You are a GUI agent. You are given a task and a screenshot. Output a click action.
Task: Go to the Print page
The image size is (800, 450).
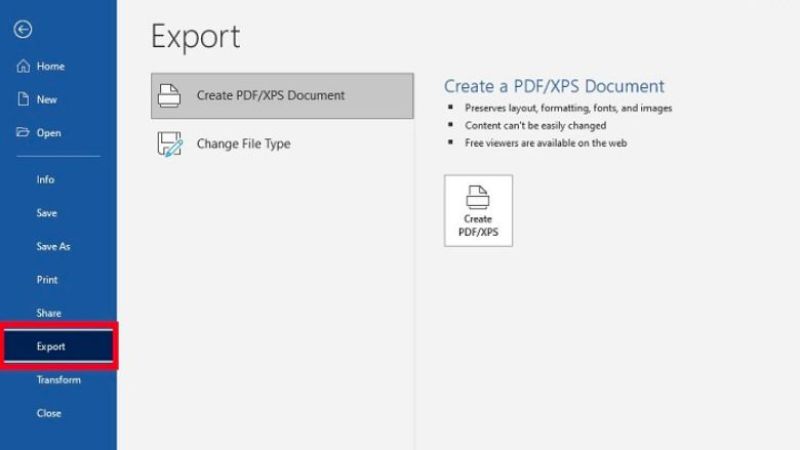point(47,280)
